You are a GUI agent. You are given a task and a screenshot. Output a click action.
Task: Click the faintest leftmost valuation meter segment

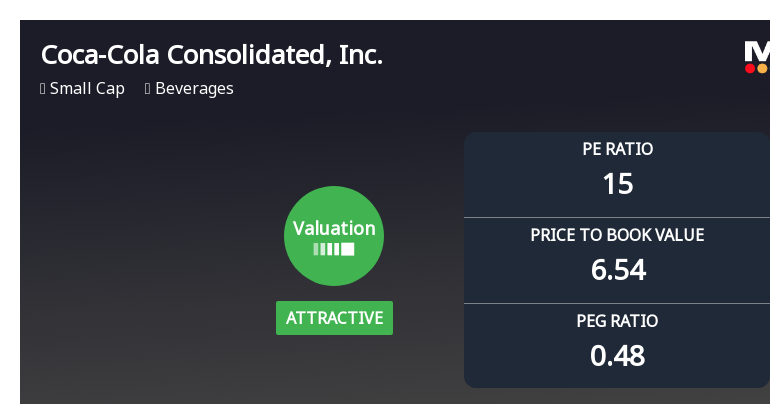tap(315, 249)
